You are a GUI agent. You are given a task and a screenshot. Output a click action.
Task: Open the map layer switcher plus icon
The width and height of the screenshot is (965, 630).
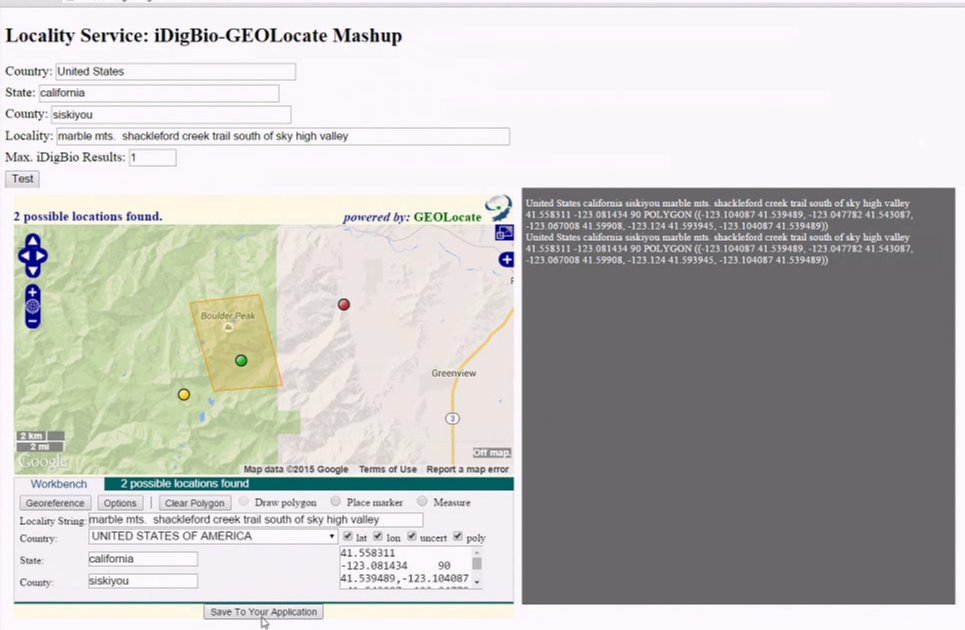pos(507,260)
